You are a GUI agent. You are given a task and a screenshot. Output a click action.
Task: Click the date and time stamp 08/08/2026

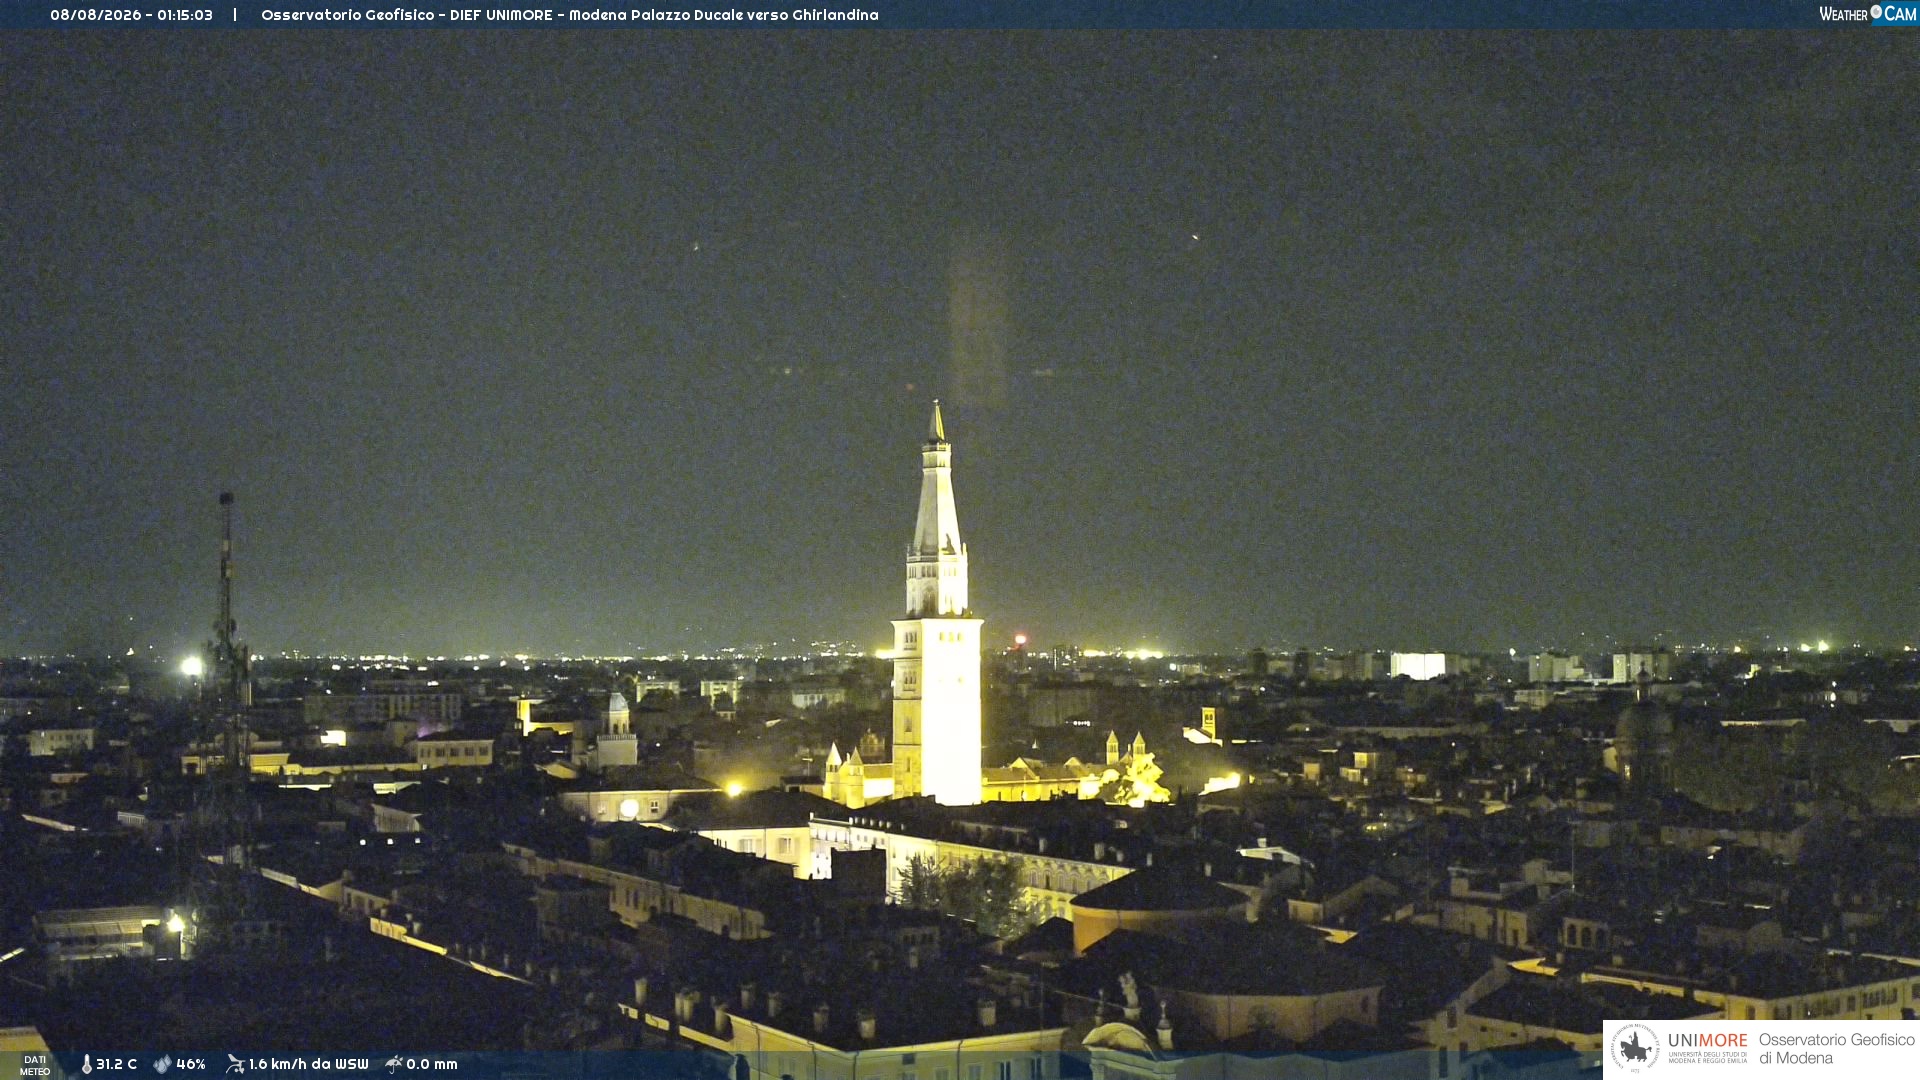131,15
